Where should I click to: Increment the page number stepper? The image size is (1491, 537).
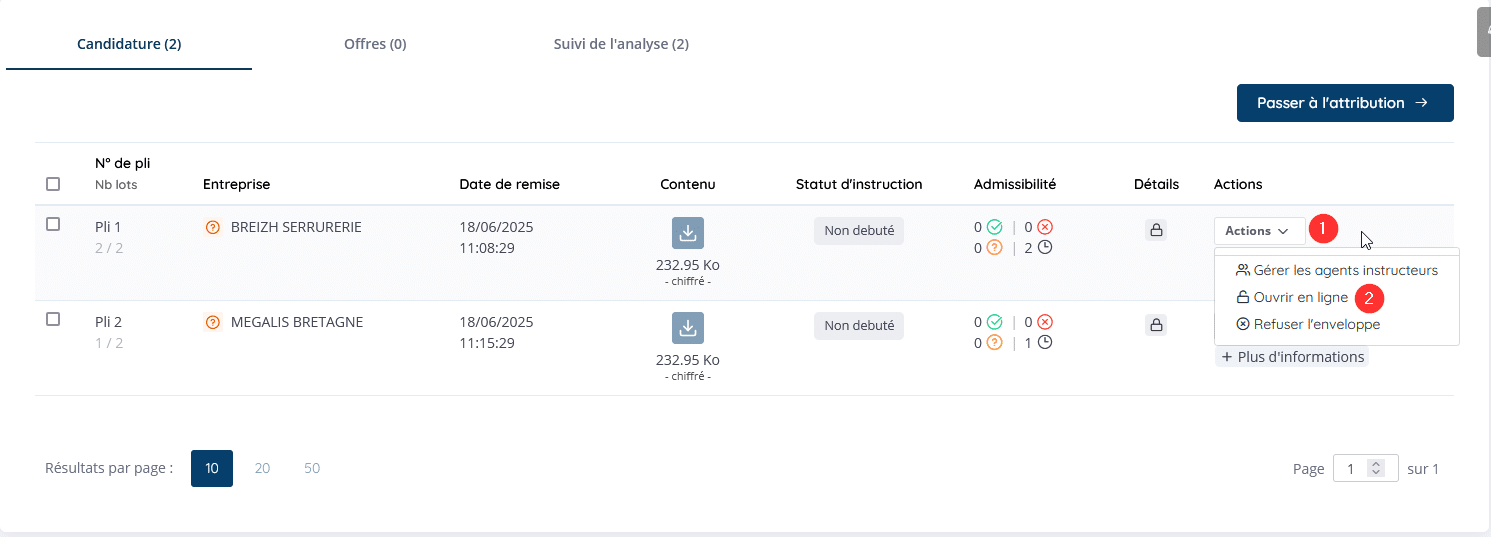tap(1377, 464)
